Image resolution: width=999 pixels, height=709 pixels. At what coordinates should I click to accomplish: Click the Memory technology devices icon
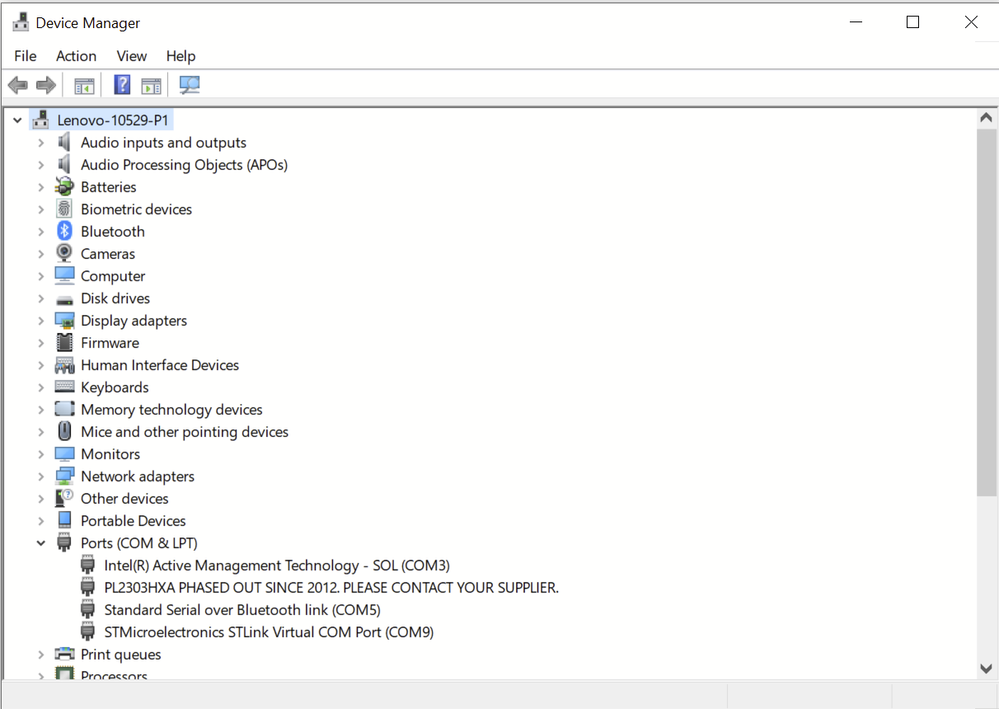click(x=64, y=409)
